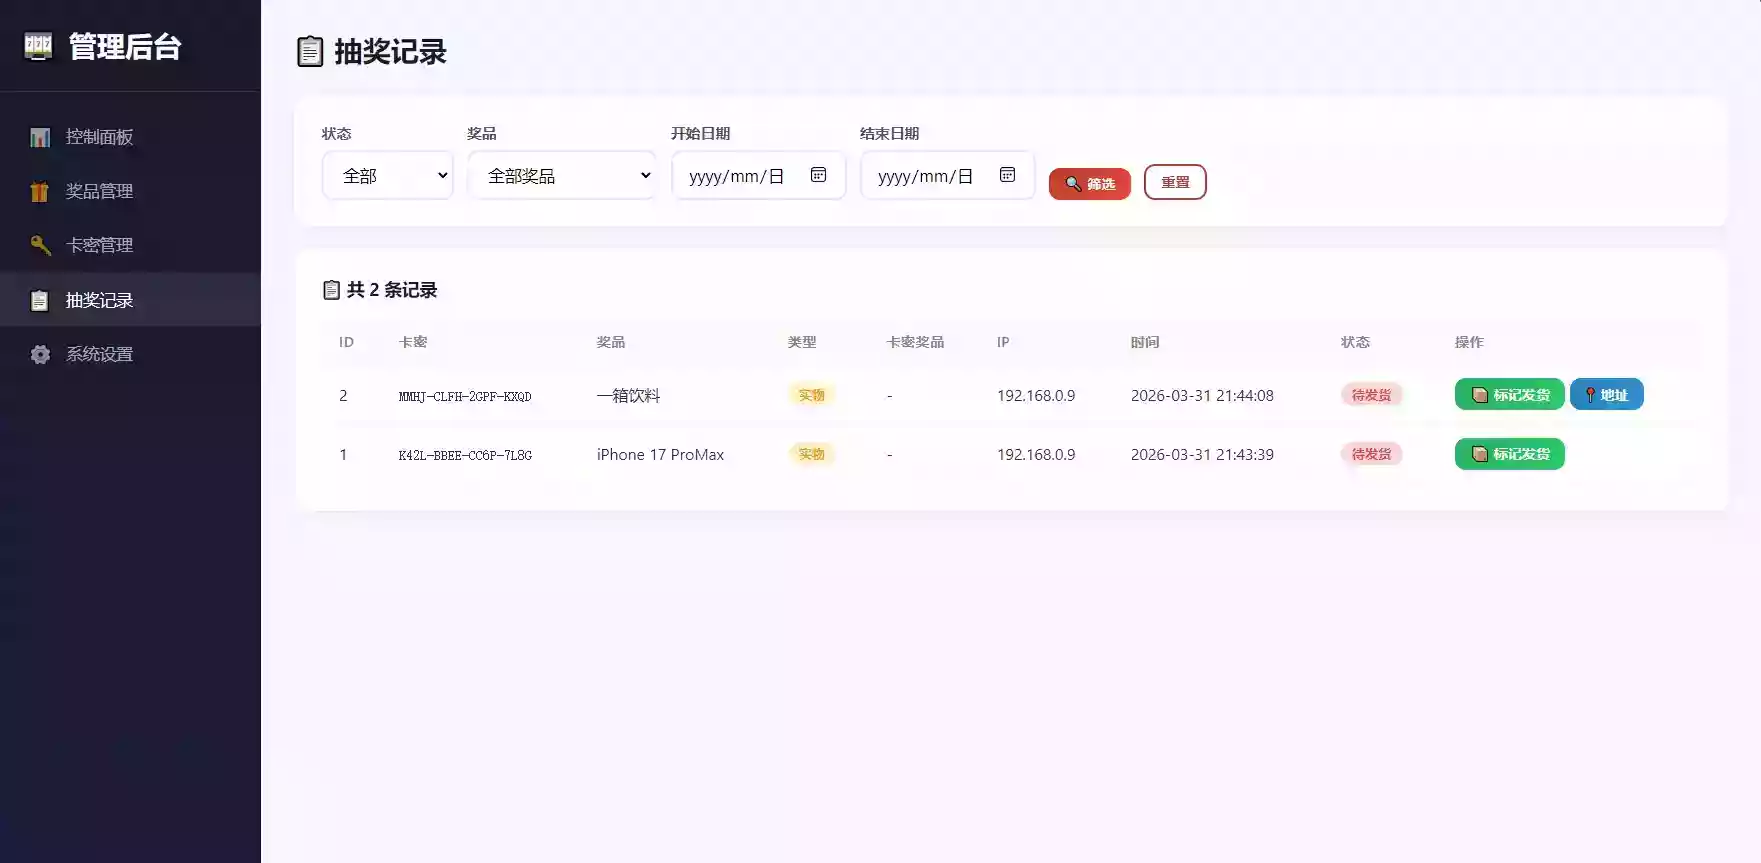Image resolution: width=1761 pixels, height=863 pixels.
Task: Click the 实物 type tag in the iPhone 17 ProMax row
Action: click(812, 454)
